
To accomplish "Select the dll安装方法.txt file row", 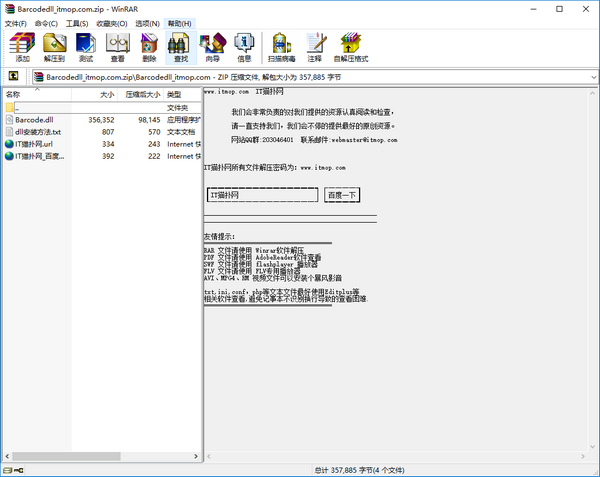I will click(103, 132).
